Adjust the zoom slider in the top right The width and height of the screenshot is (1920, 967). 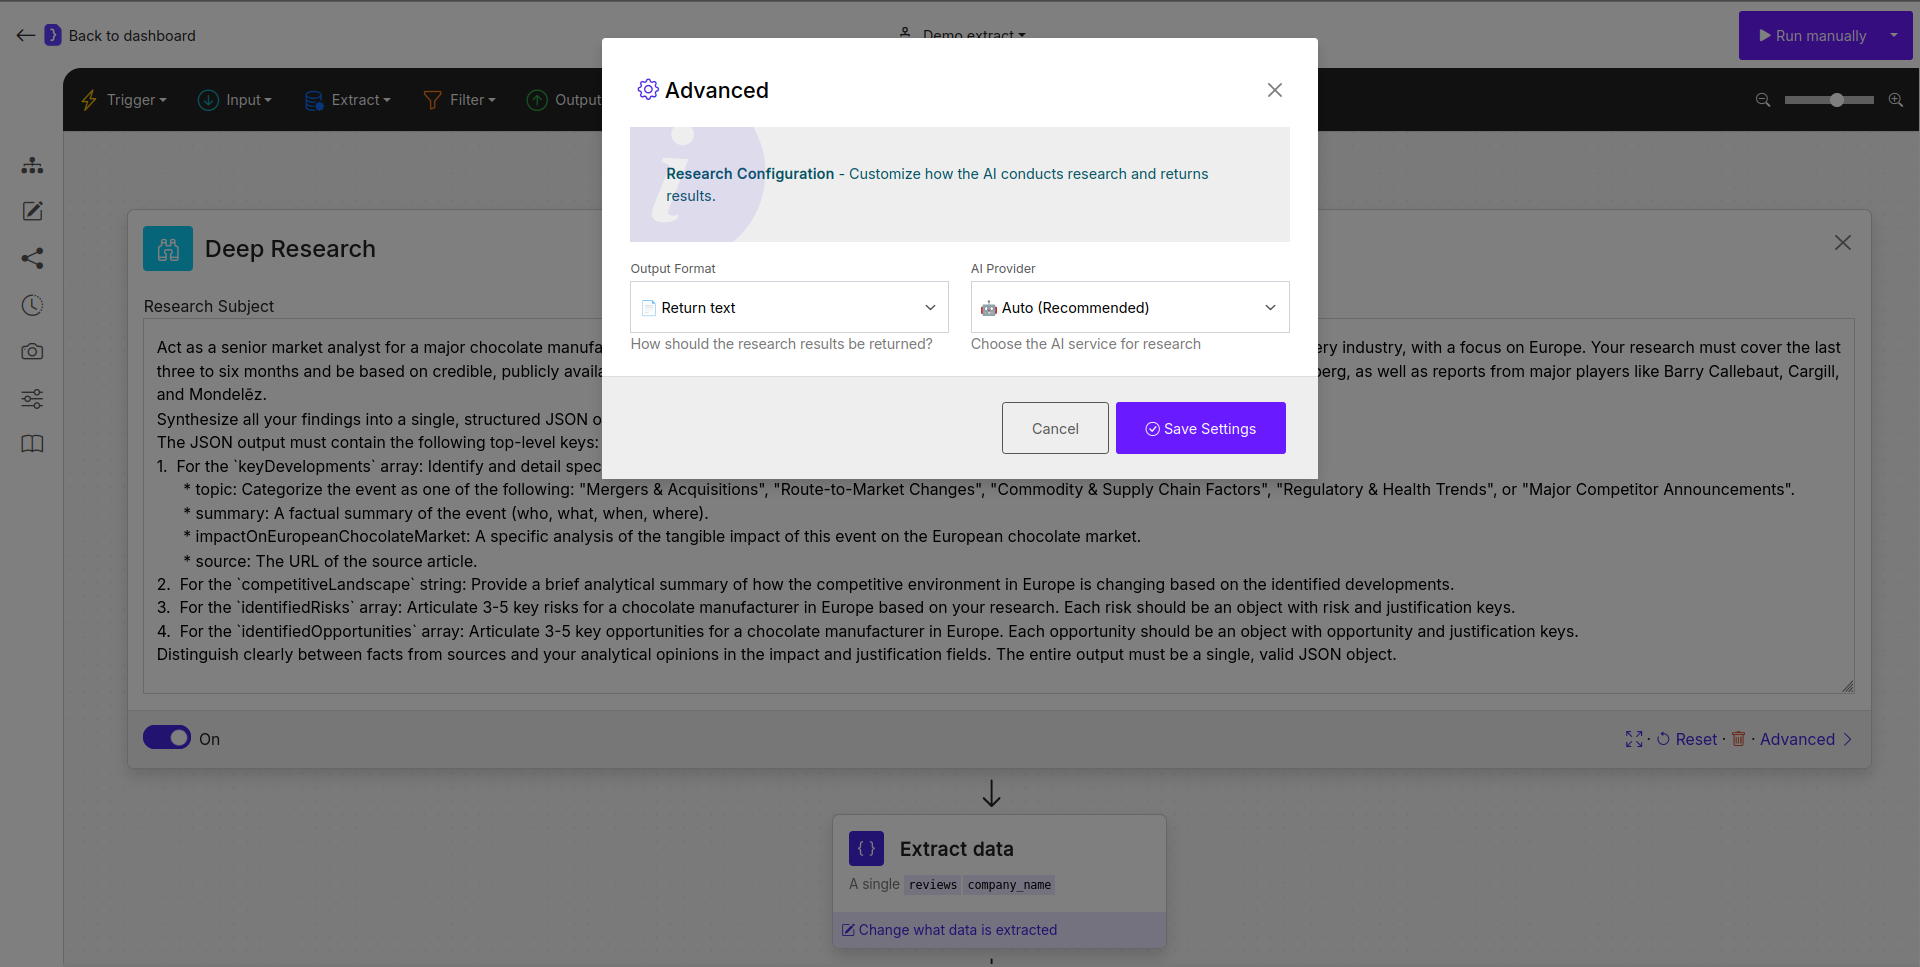pos(1835,100)
